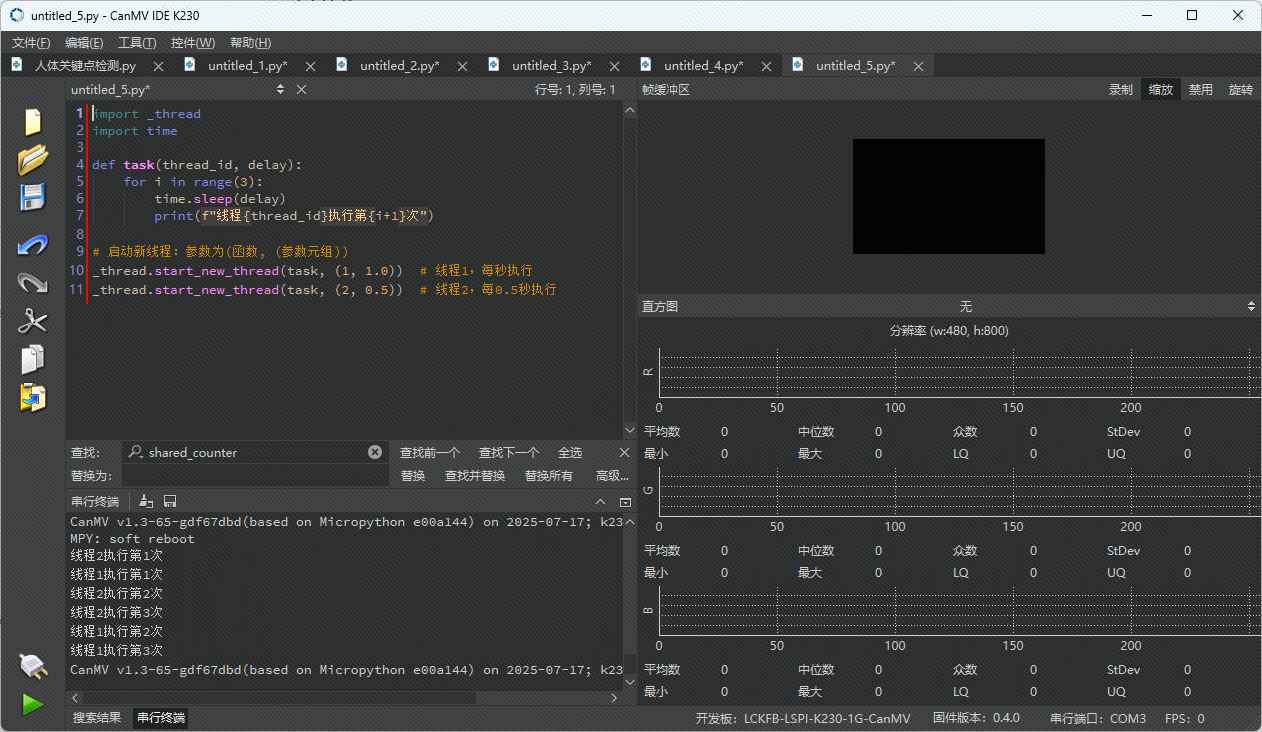Click the Cut scissors icon
Viewport: 1262px width, 732px height.
pyautogui.click(x=33, y=321)
